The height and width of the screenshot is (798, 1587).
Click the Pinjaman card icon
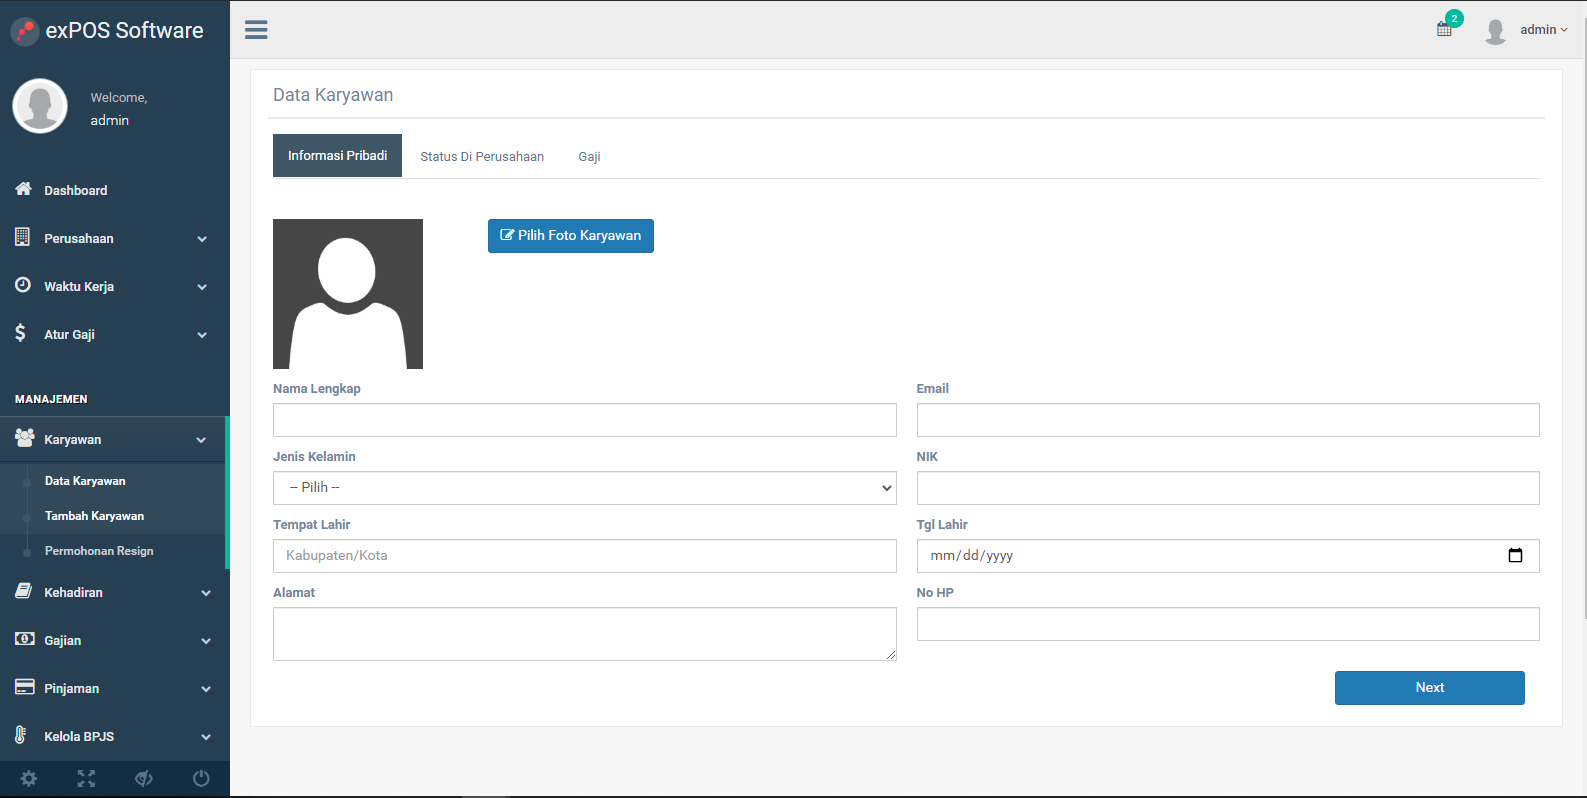[x=24, y=687]
